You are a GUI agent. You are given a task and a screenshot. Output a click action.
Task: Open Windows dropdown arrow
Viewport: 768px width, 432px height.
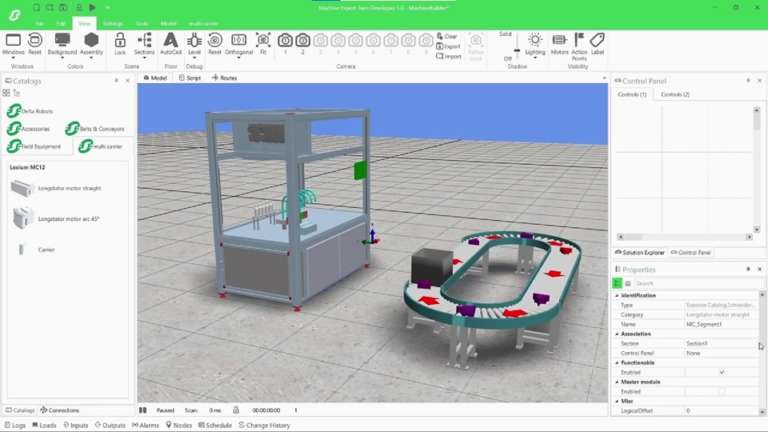(13, 58)
